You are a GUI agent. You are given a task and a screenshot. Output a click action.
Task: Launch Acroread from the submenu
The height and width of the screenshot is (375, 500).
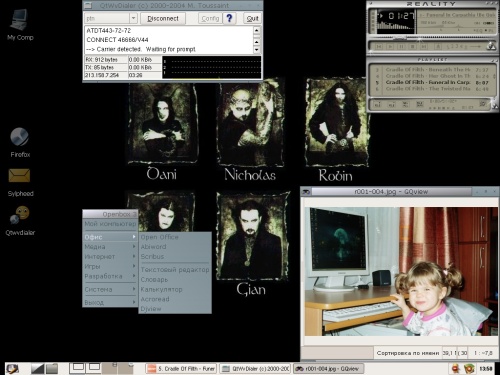[175, 299]
